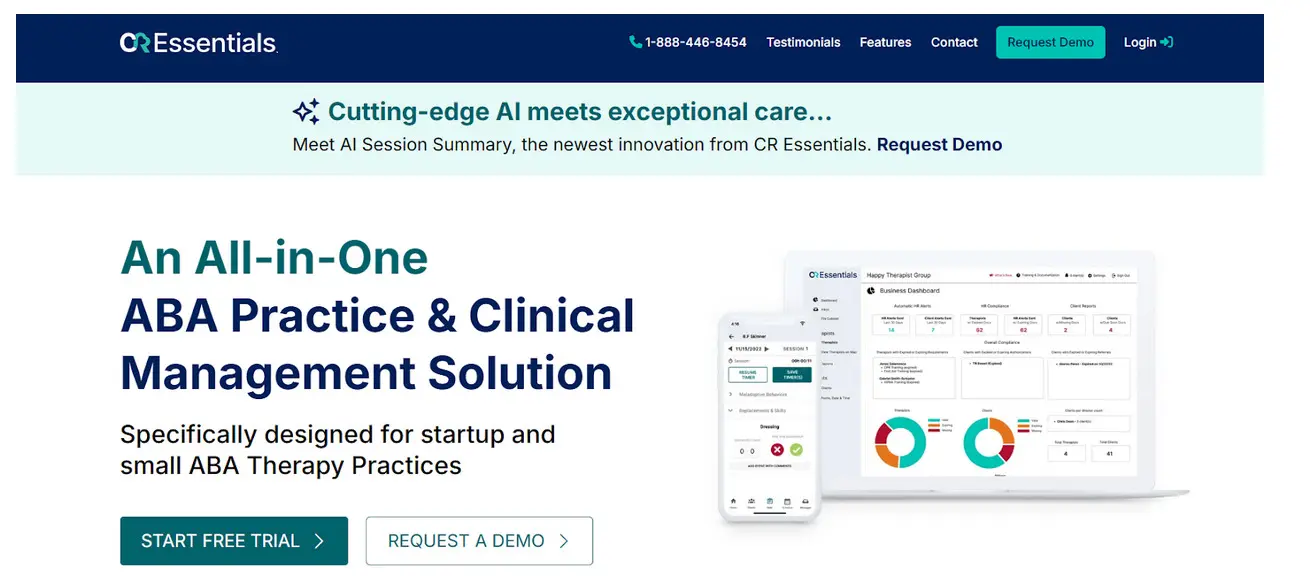
Task: Tap the red X response button
Action: tap(777, 450)
